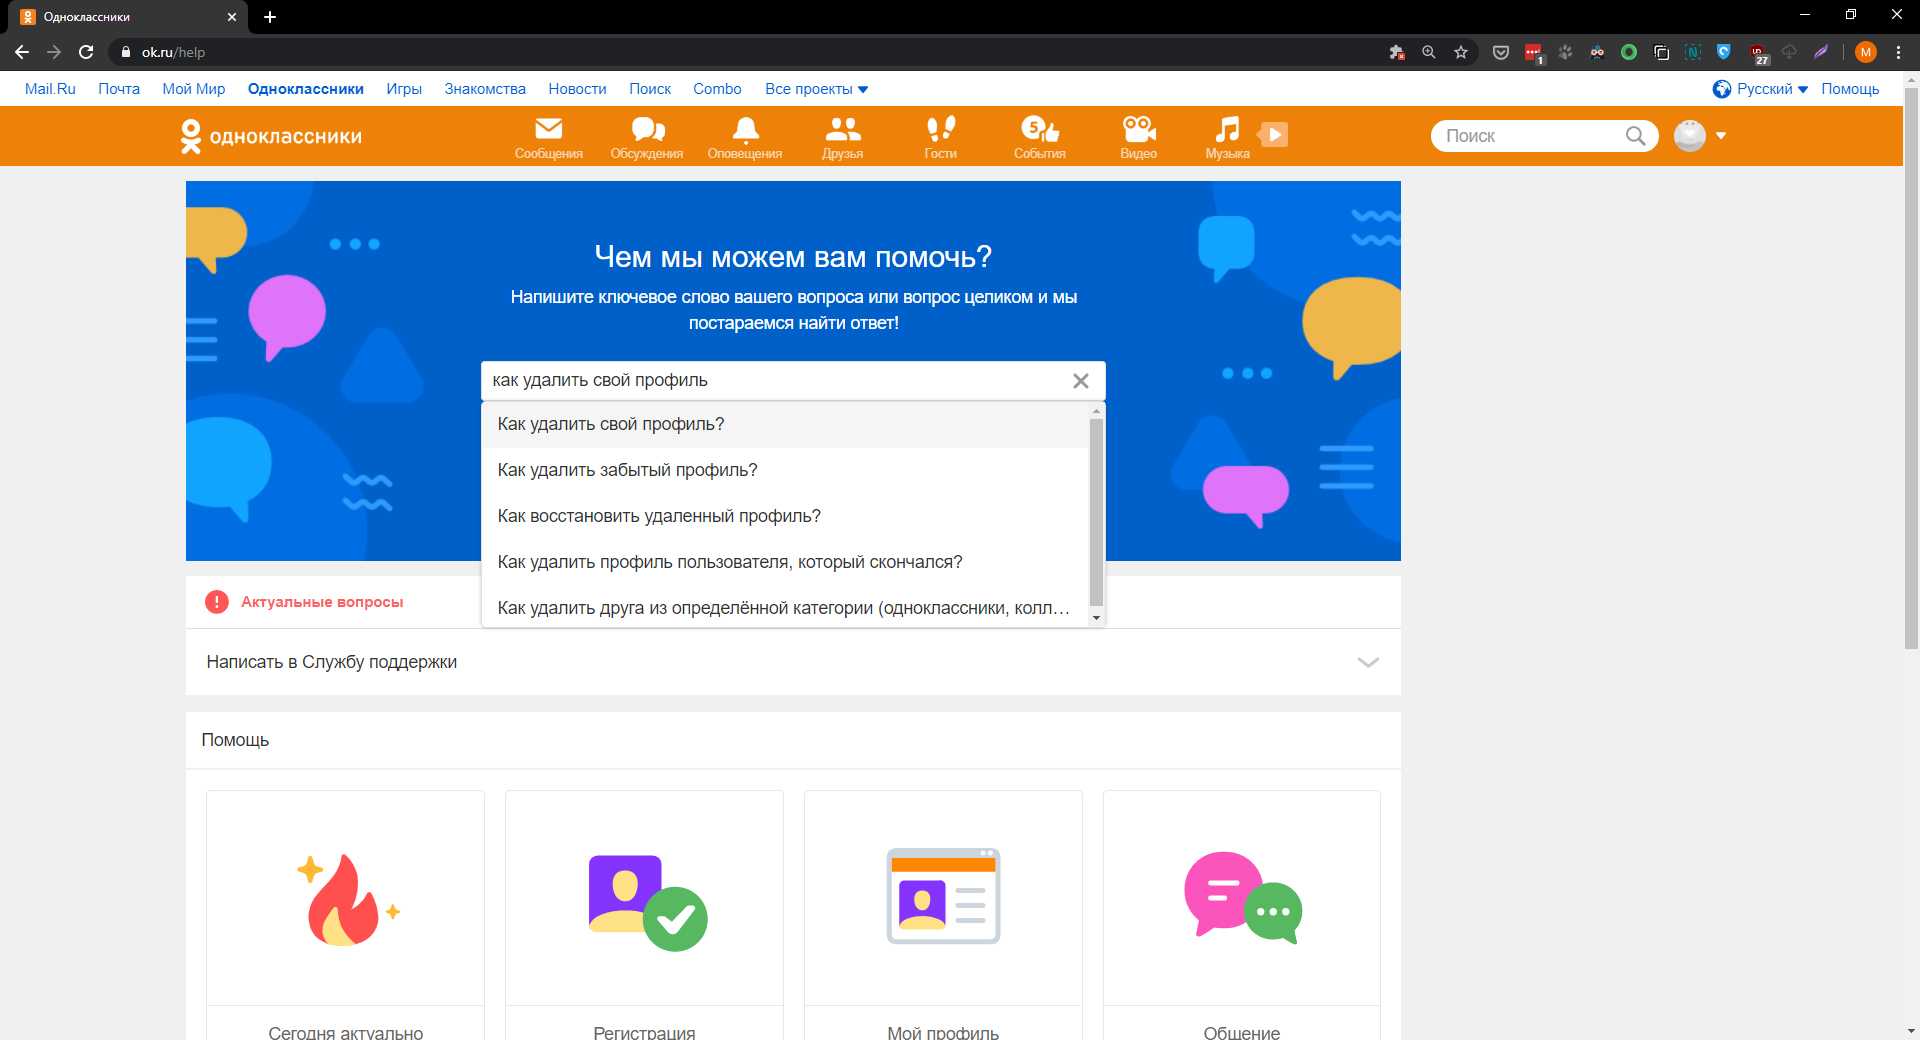Click the suggestions list scrollbar
This screenshot has width=1920, height=1040.
point(1096,512)
